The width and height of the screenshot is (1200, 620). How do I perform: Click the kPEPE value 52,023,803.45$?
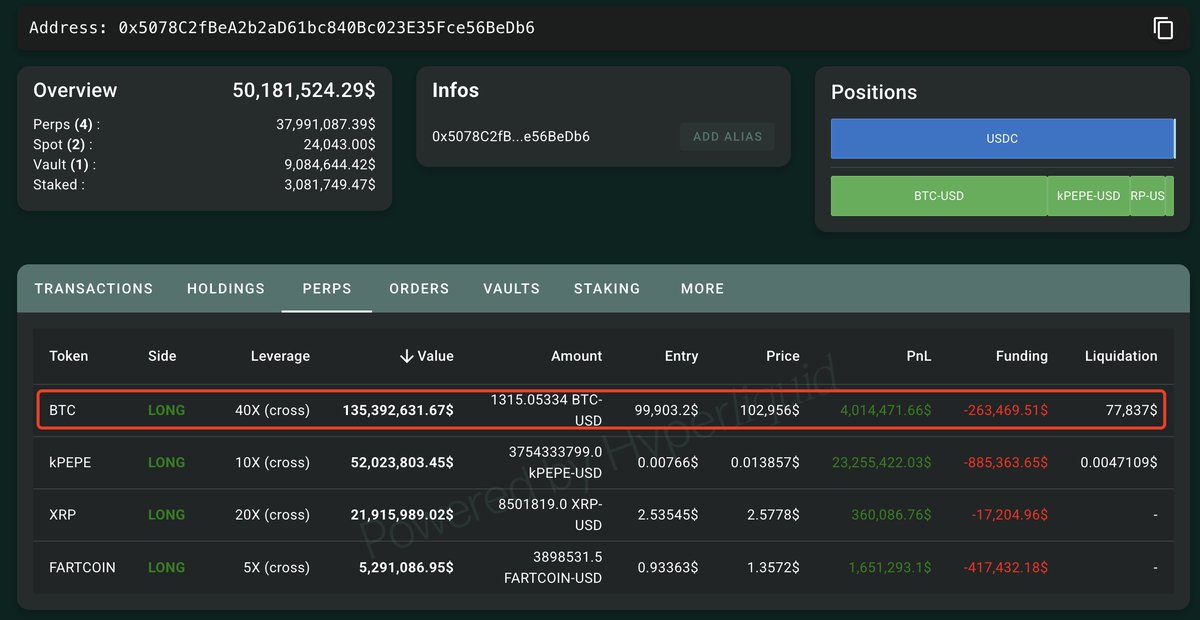[x=401, y=463]
